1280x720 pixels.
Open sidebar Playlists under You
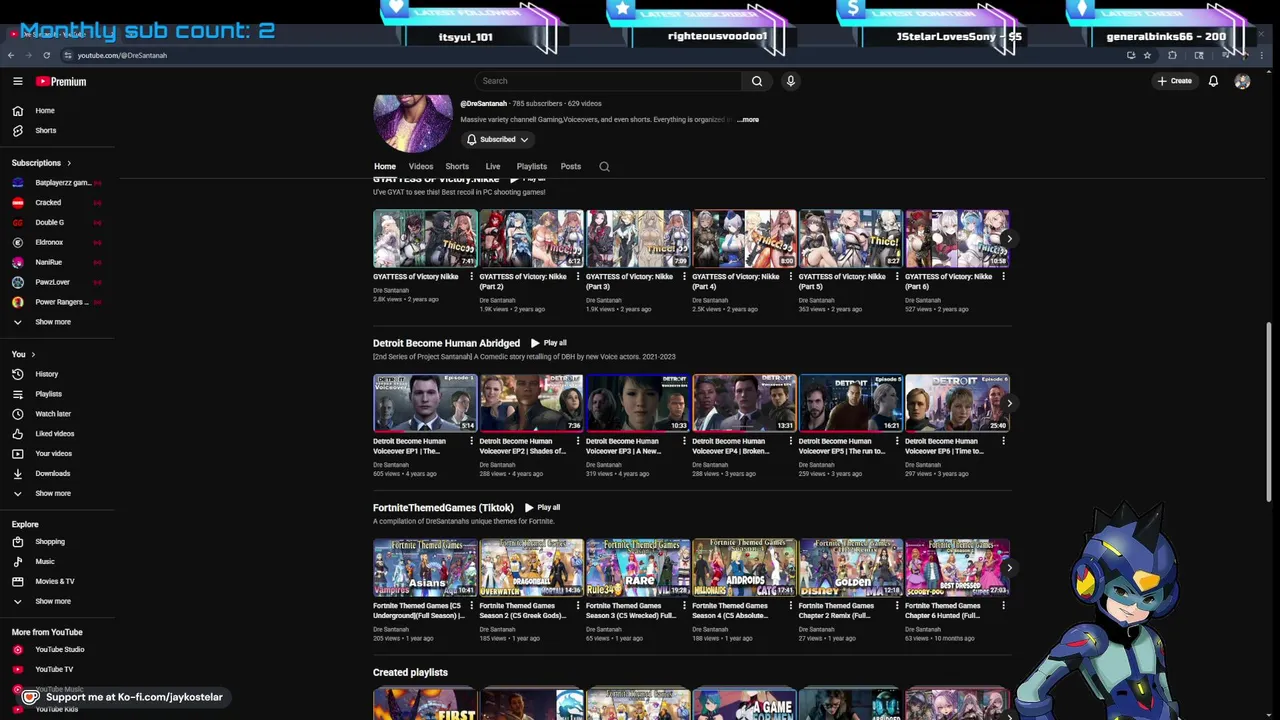point(48,394)
